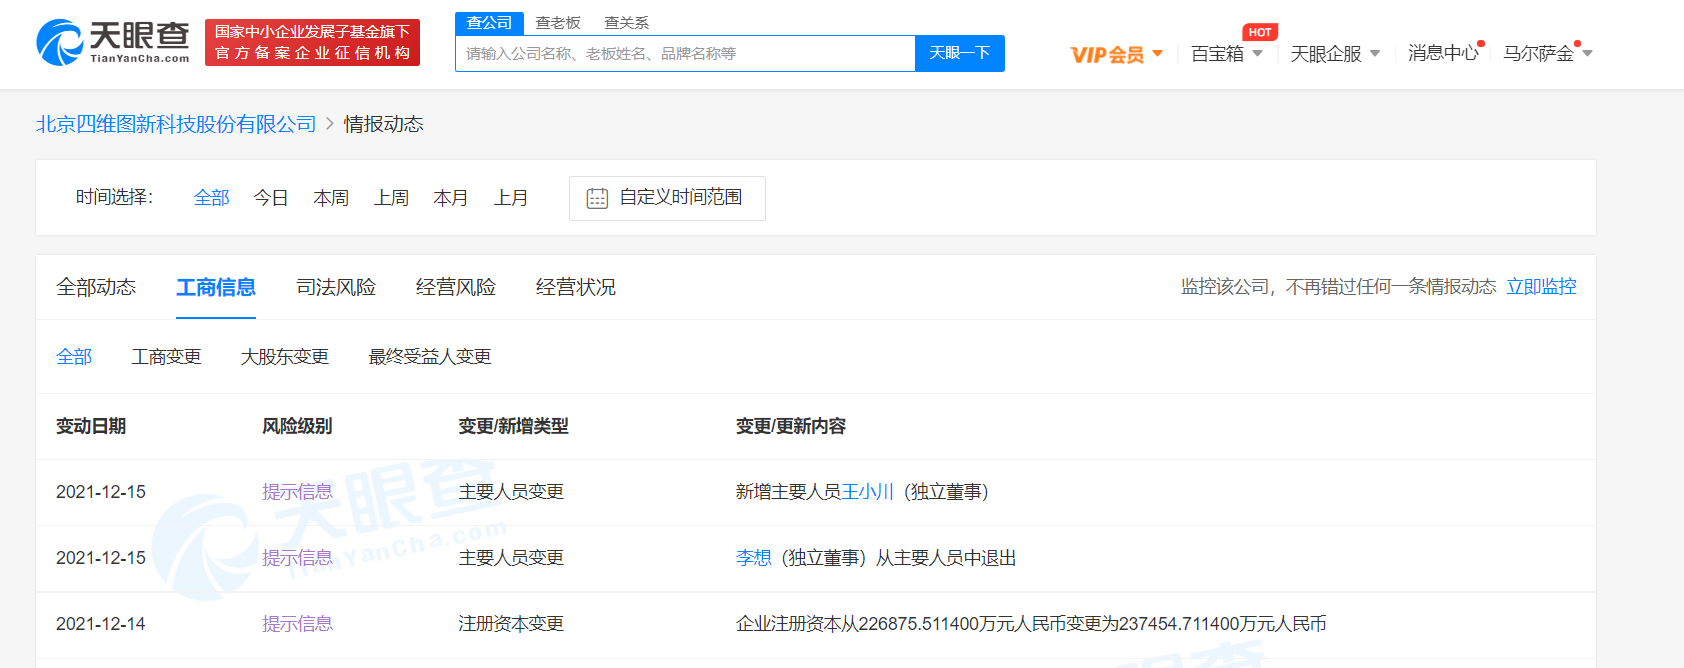Click 提示信息 in the 王小川 row

point(297,492)
